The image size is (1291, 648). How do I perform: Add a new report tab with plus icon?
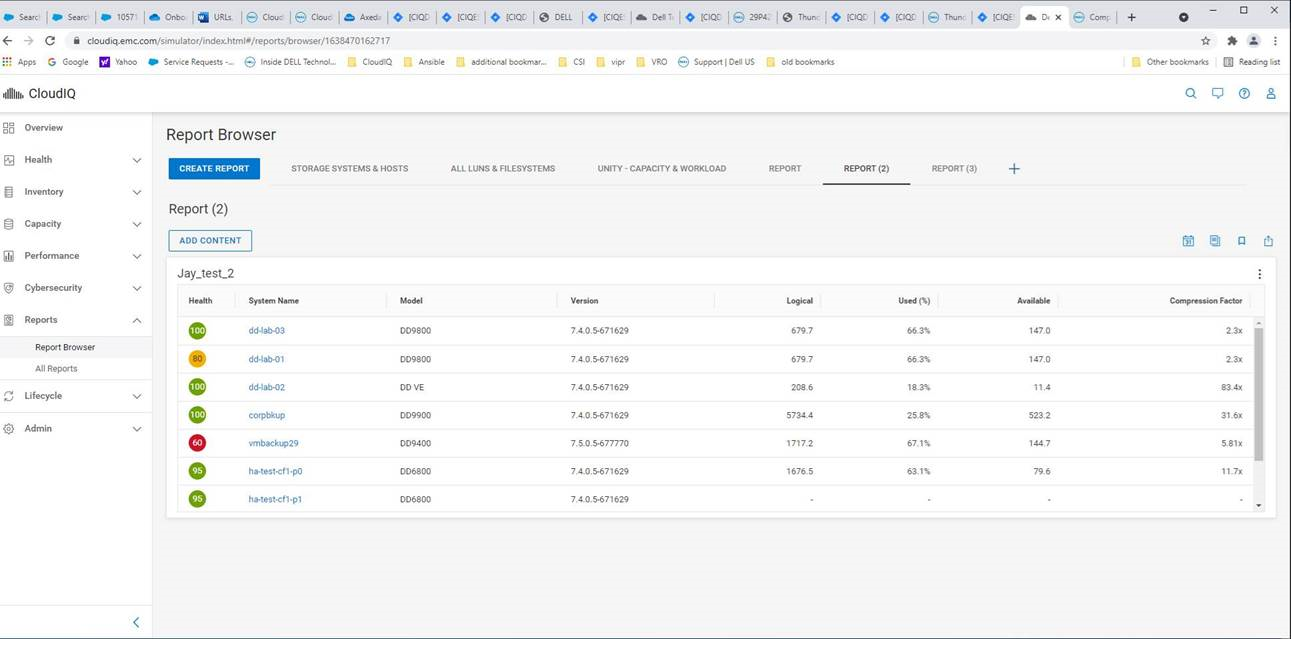tap(1014, 169)
